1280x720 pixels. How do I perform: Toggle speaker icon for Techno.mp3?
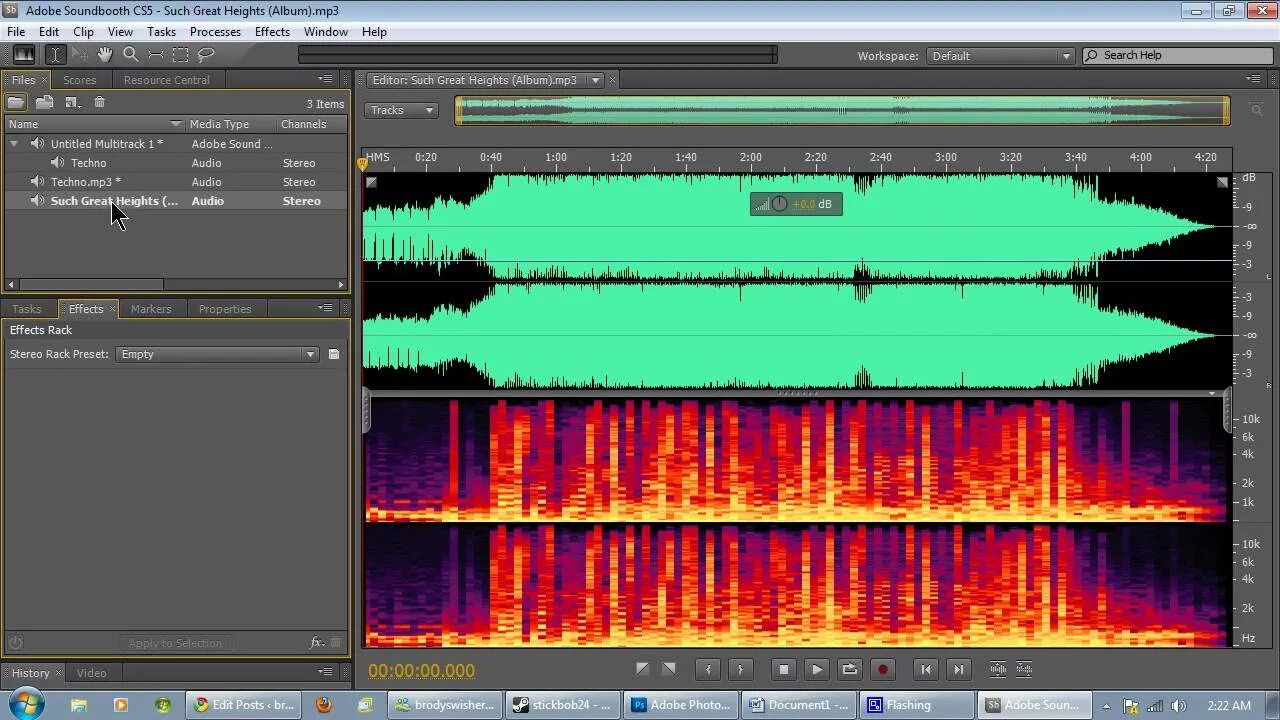click(37, 182)
